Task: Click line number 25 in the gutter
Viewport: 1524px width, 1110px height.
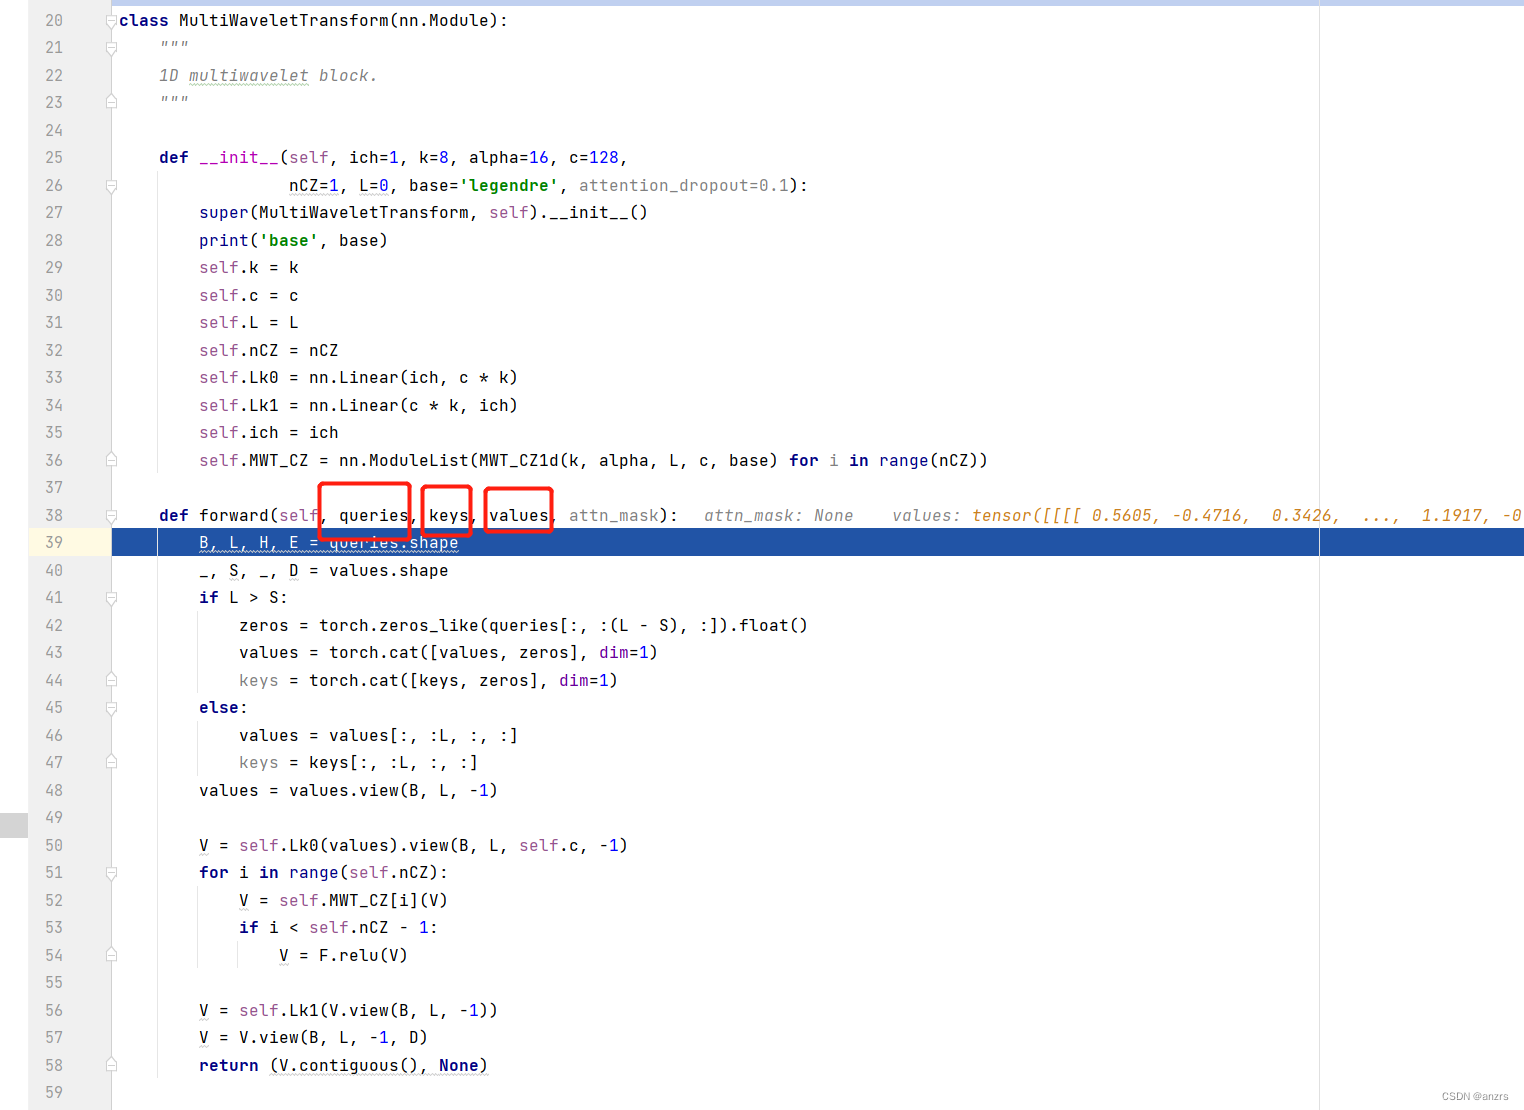Action: coord(54,158)
